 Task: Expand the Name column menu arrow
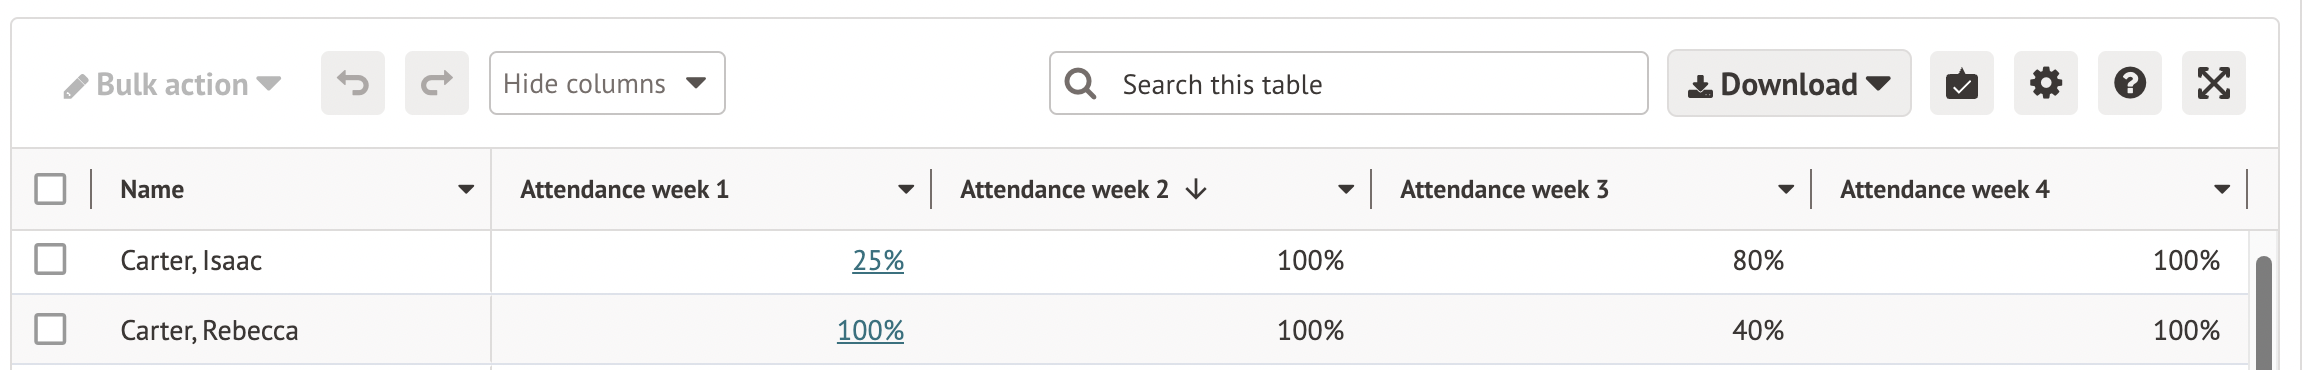pyautogui.click(x=466, y=189)
